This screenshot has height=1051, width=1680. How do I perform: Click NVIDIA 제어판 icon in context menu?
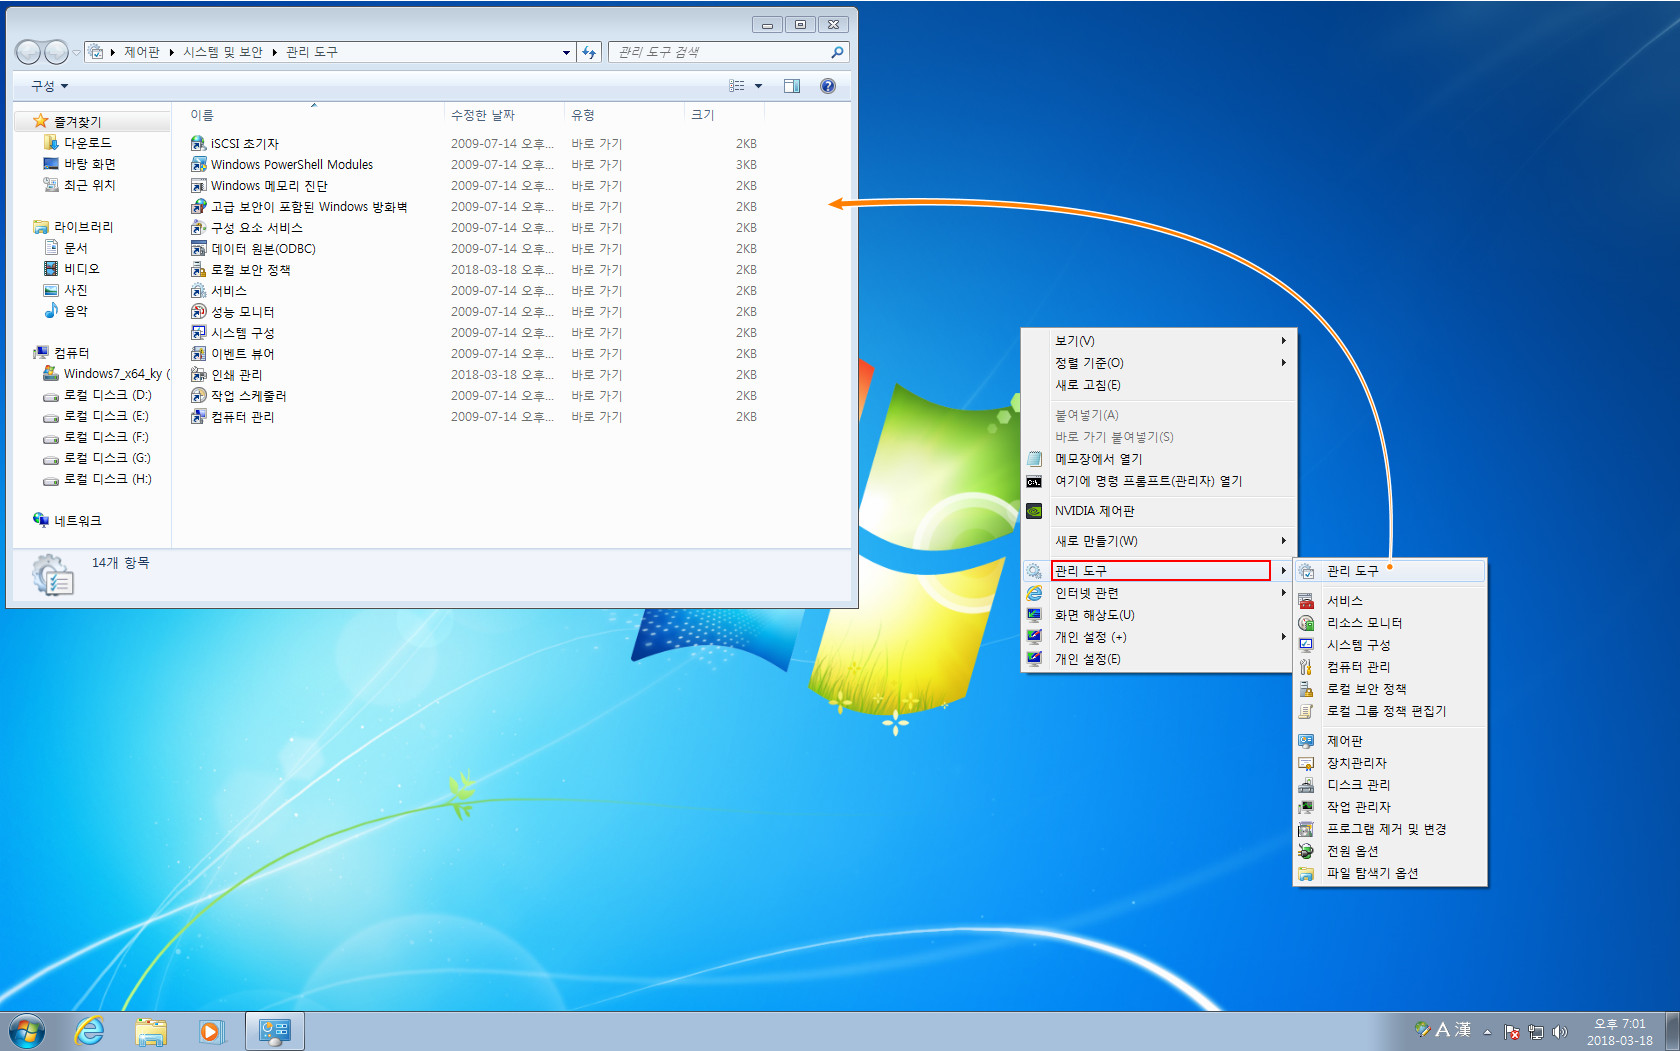(x=1034, y=511)
